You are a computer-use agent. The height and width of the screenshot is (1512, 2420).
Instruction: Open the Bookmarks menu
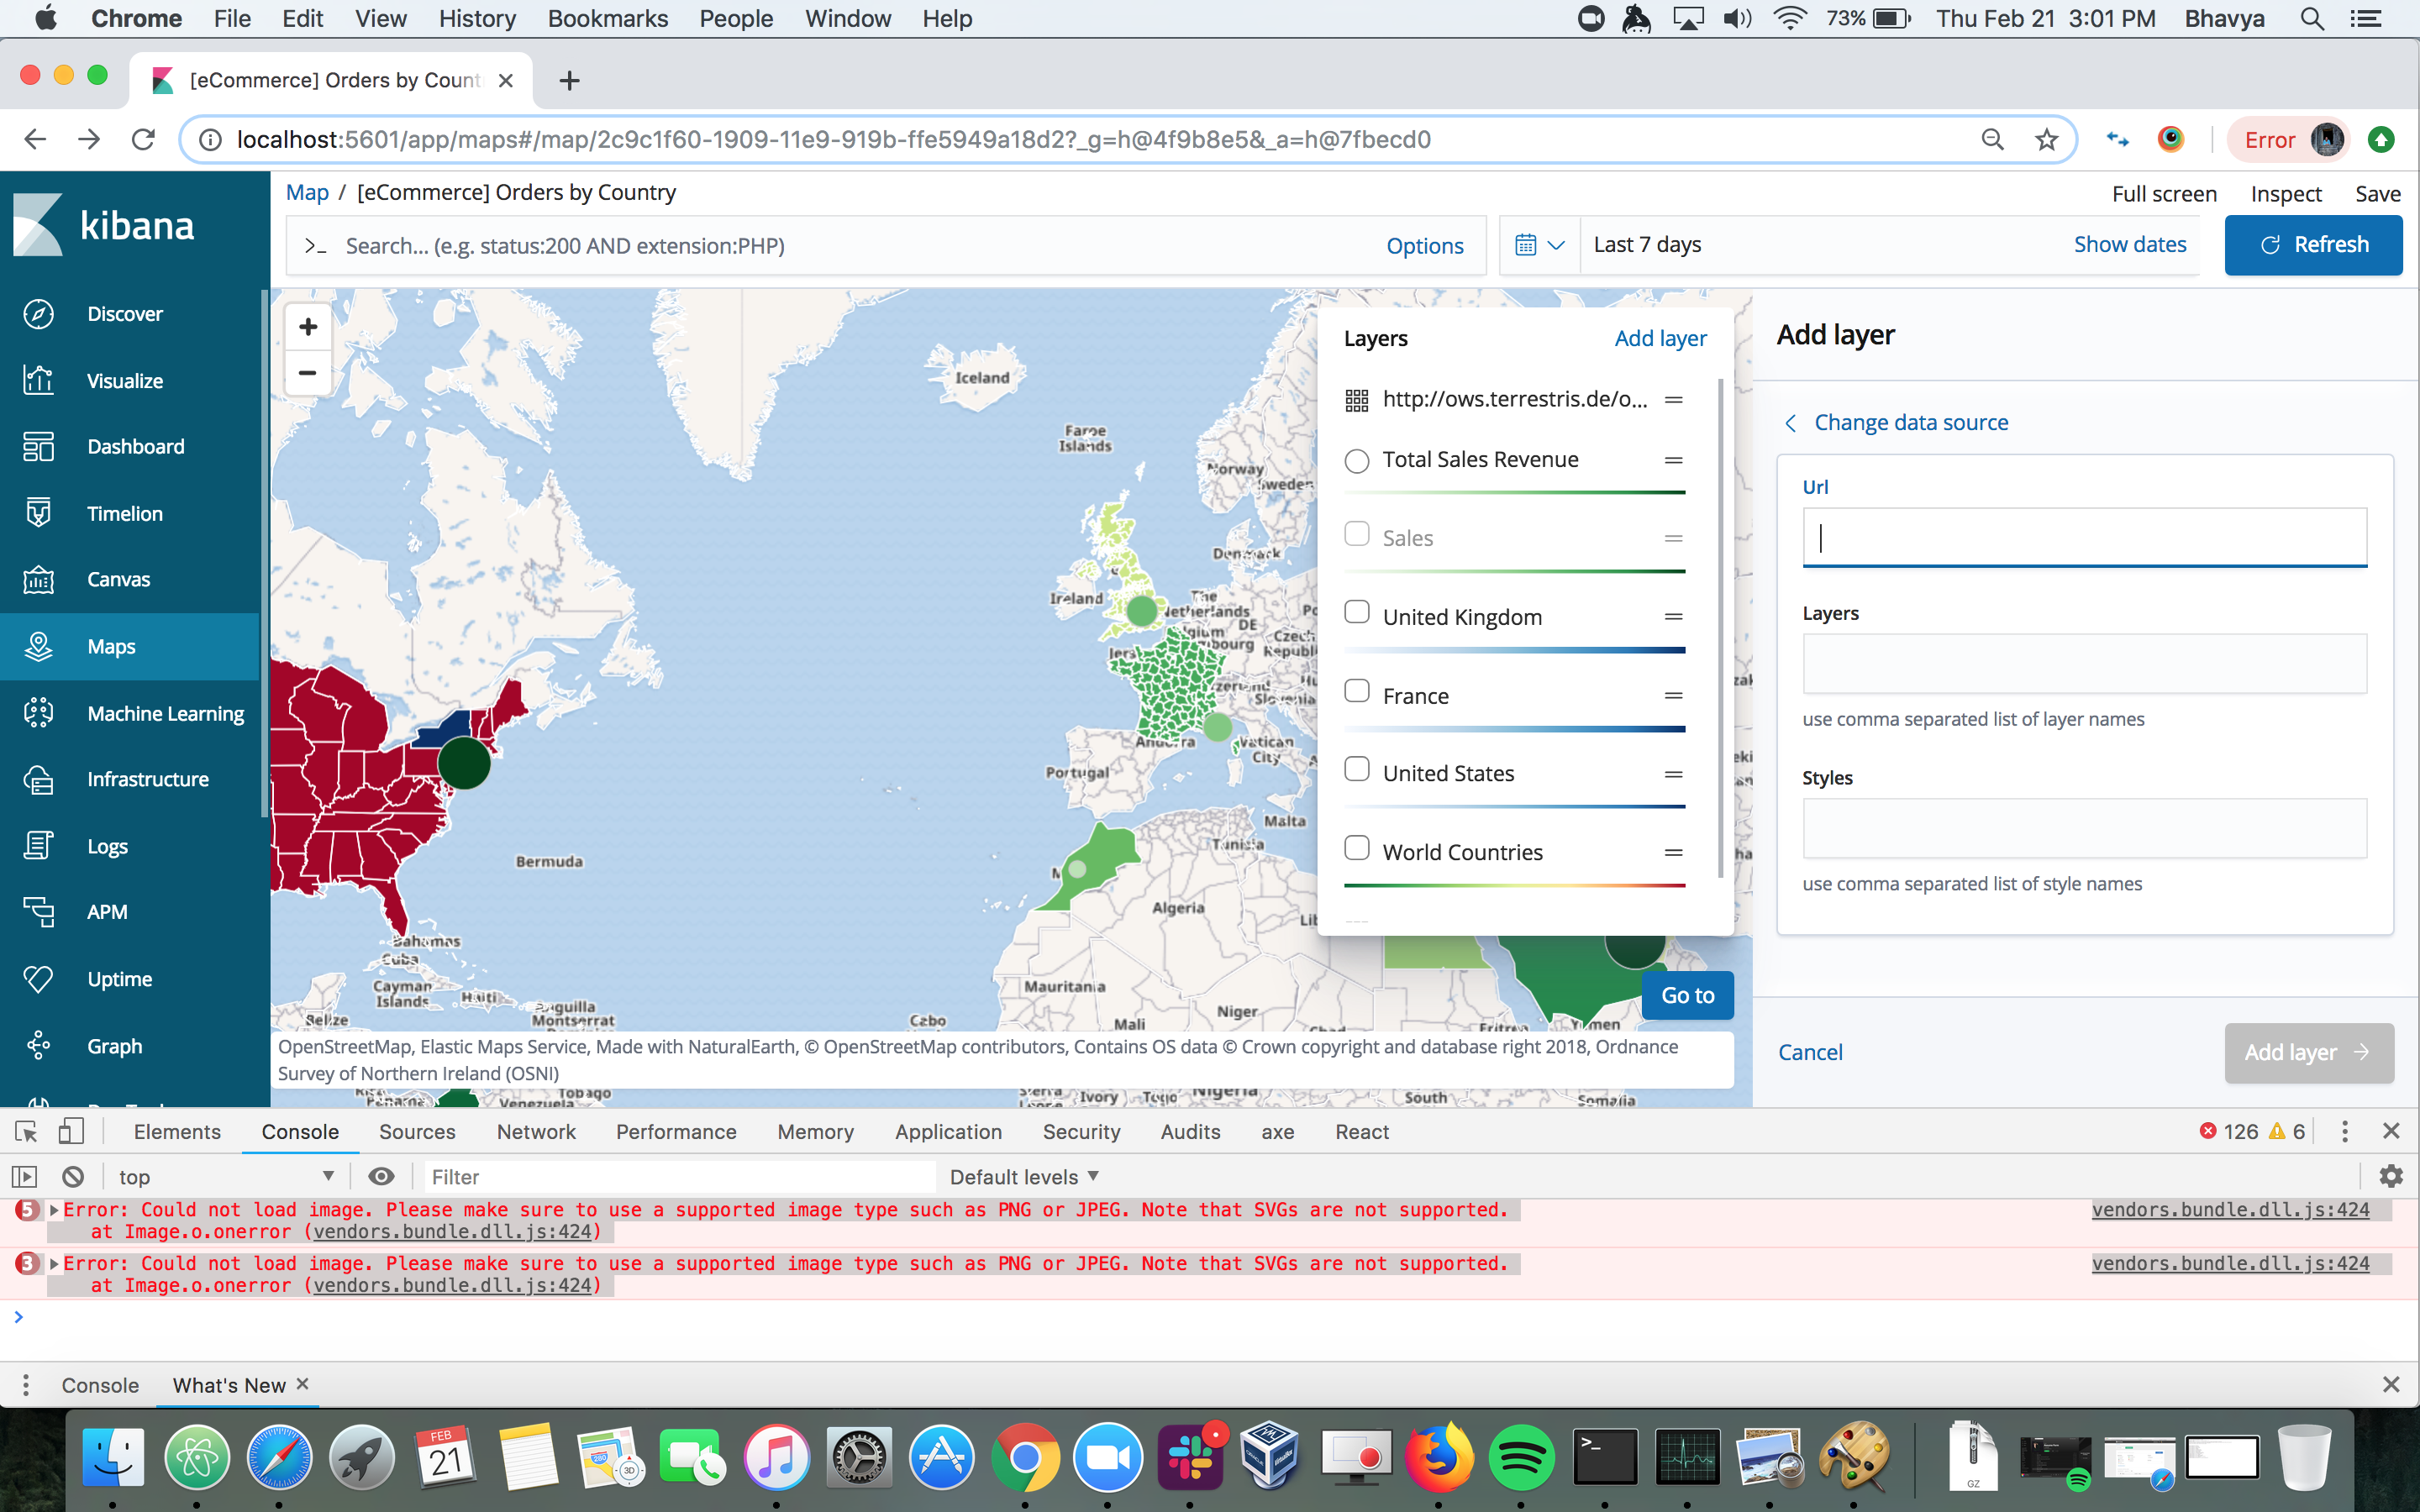coord(607,18)
